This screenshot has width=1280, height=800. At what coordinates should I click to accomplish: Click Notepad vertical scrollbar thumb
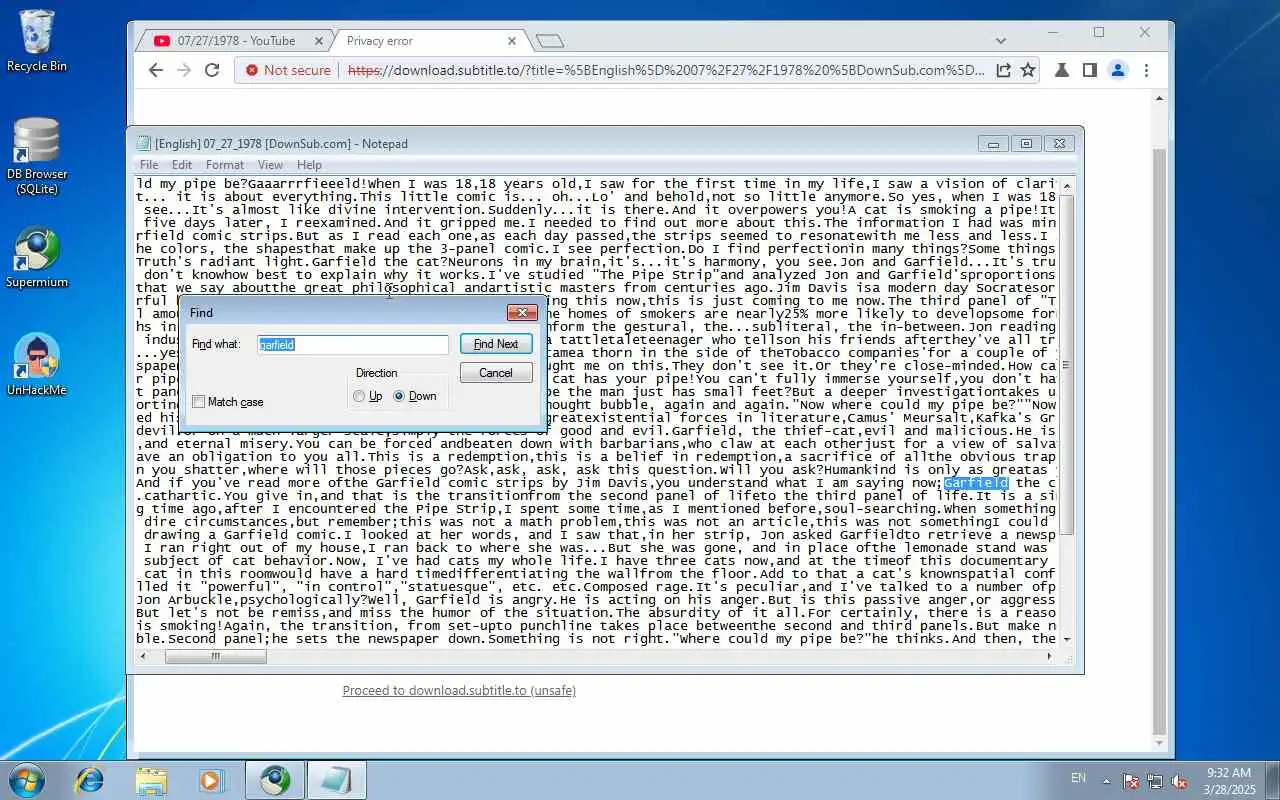click(x=1066, y=365)
